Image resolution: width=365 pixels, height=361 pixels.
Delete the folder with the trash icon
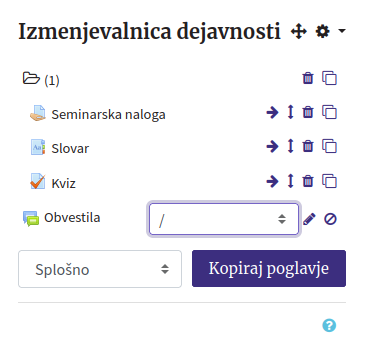tap(308, 78)
